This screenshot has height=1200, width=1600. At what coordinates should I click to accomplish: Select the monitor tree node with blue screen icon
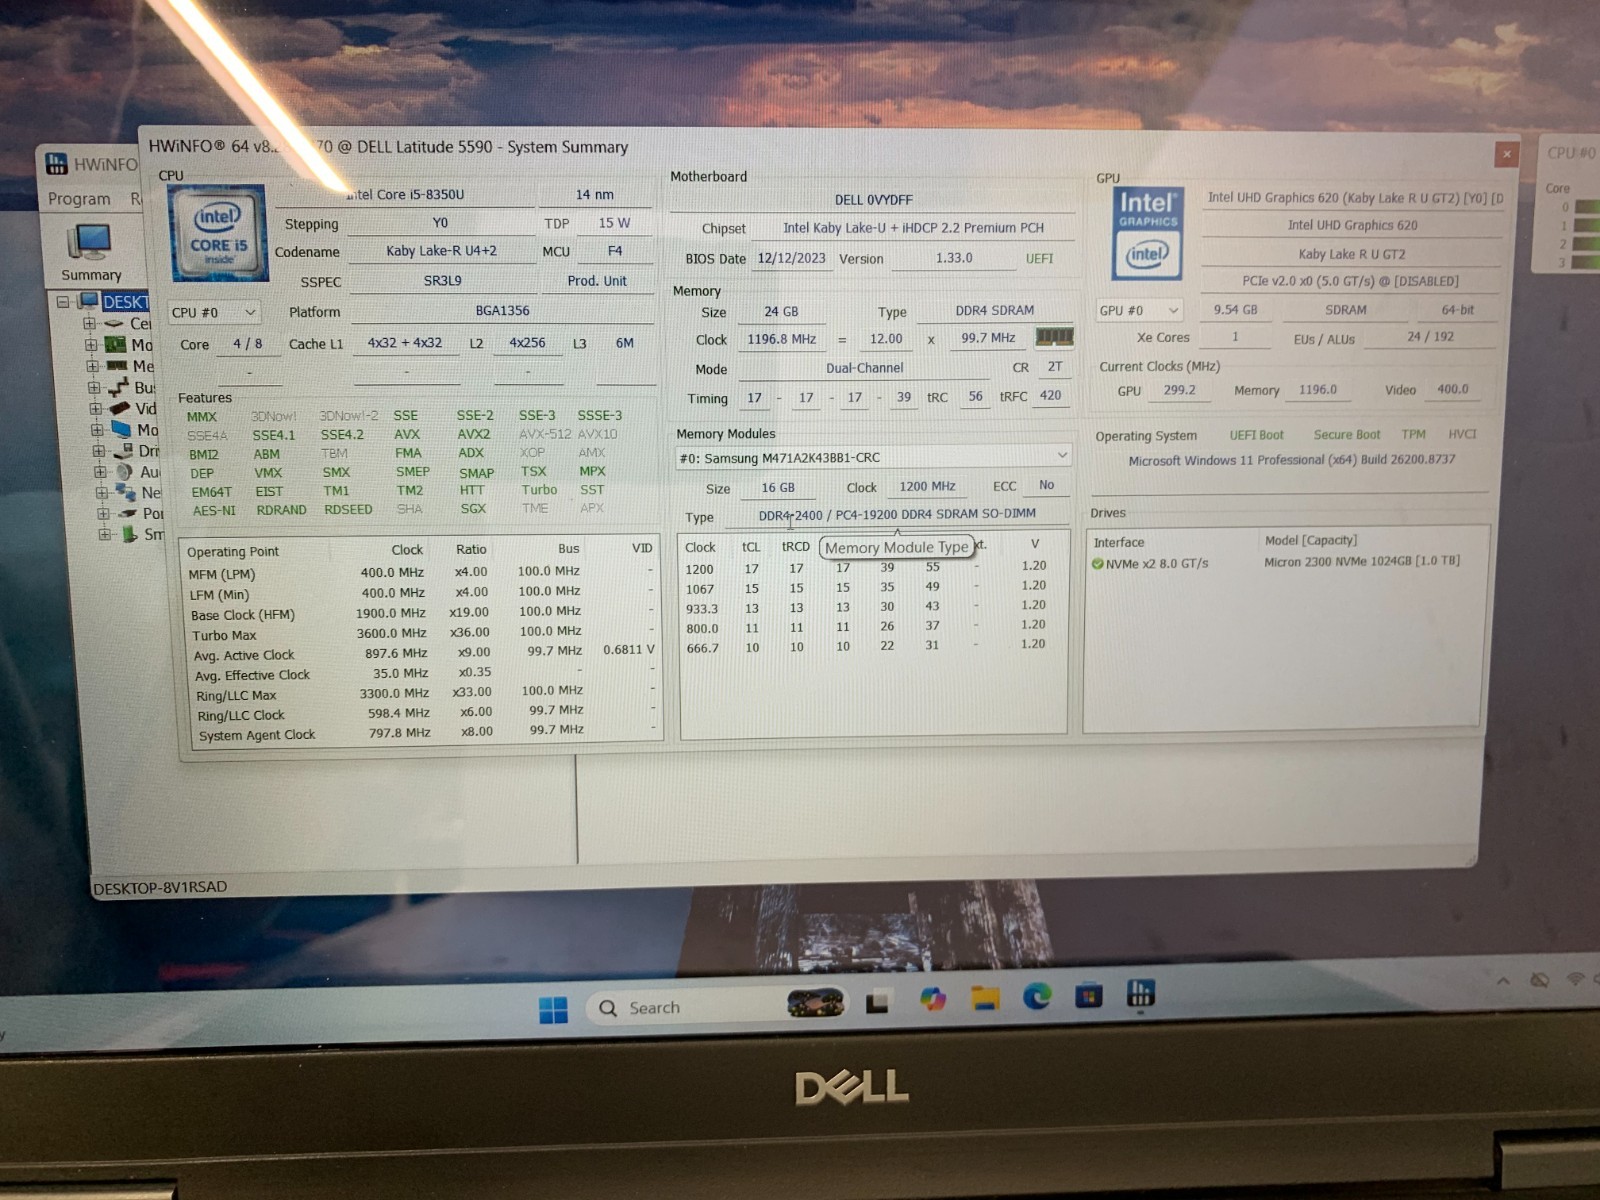(x=134, y=430)
